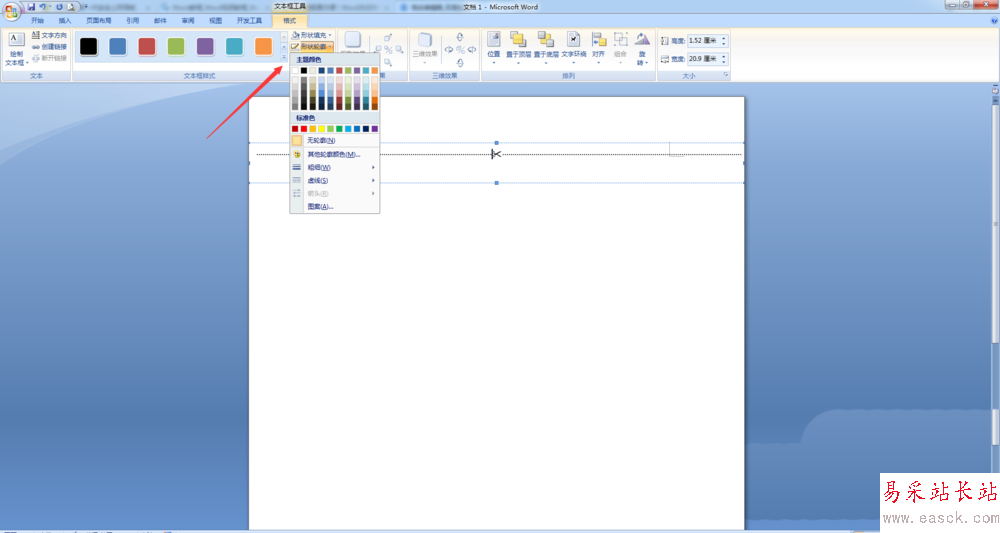This screenshot has width=1000, height=533.
Task: Pick orange from theme colors top row
Action: click(x=374, y=70)
